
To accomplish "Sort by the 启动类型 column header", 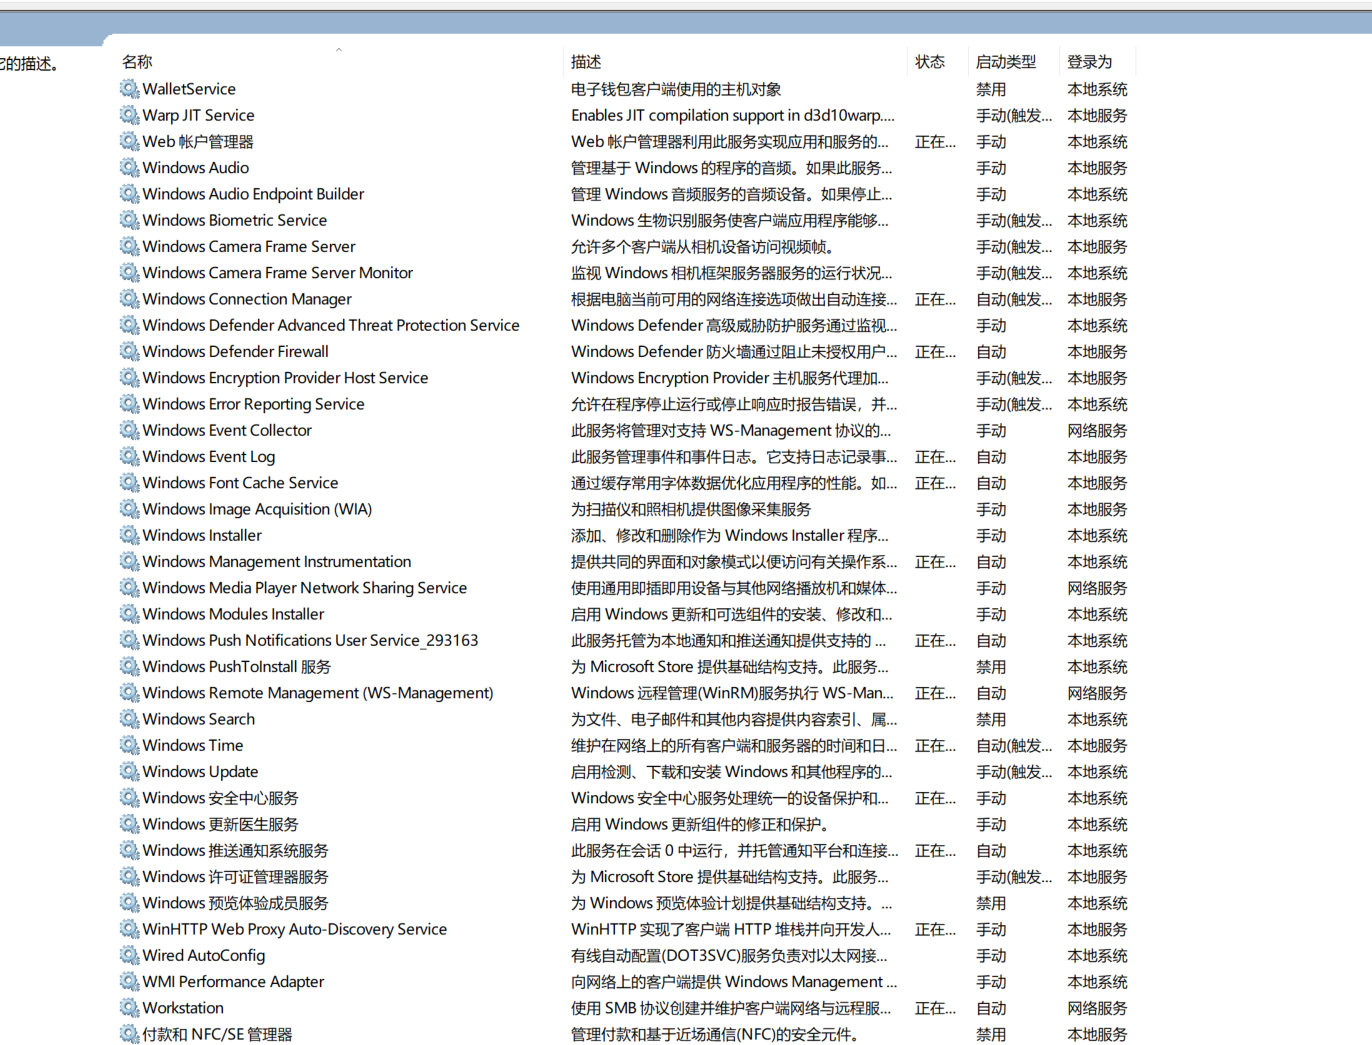I will tap(1006, 62).
